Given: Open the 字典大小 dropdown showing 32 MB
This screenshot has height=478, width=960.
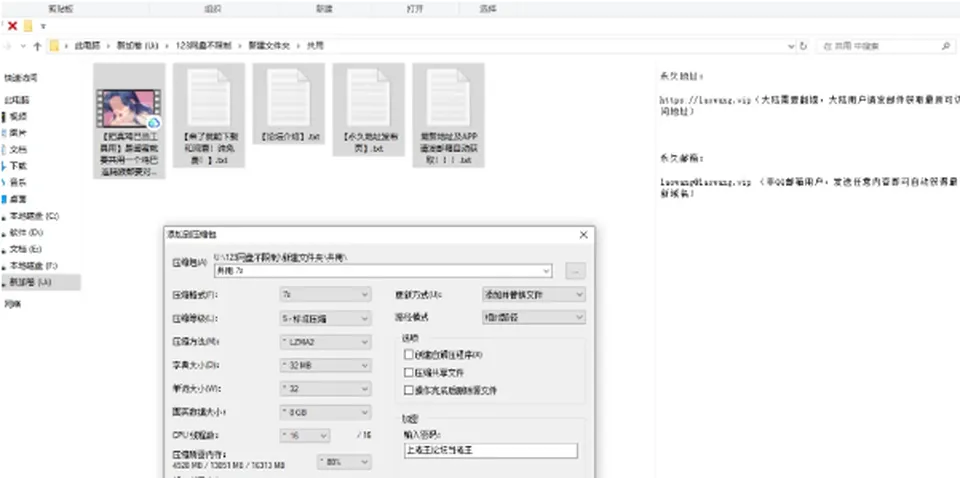Looking at the screenshot, I should [326, 365].
